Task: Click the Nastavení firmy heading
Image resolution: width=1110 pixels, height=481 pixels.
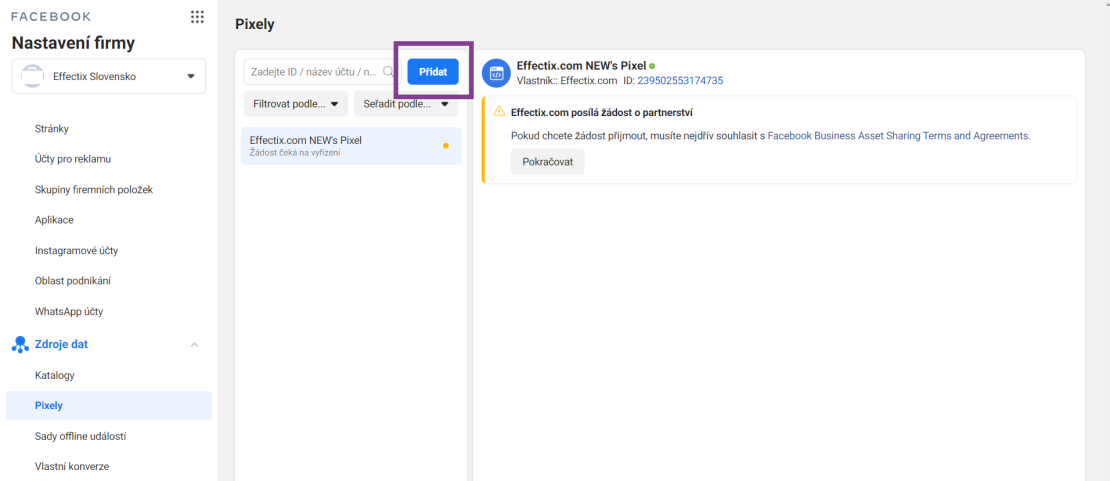Action: point(73,43)
